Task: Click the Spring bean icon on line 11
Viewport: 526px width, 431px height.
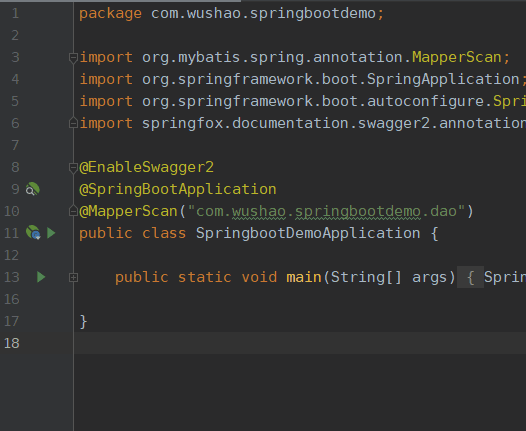Action: tap(33, 232)
